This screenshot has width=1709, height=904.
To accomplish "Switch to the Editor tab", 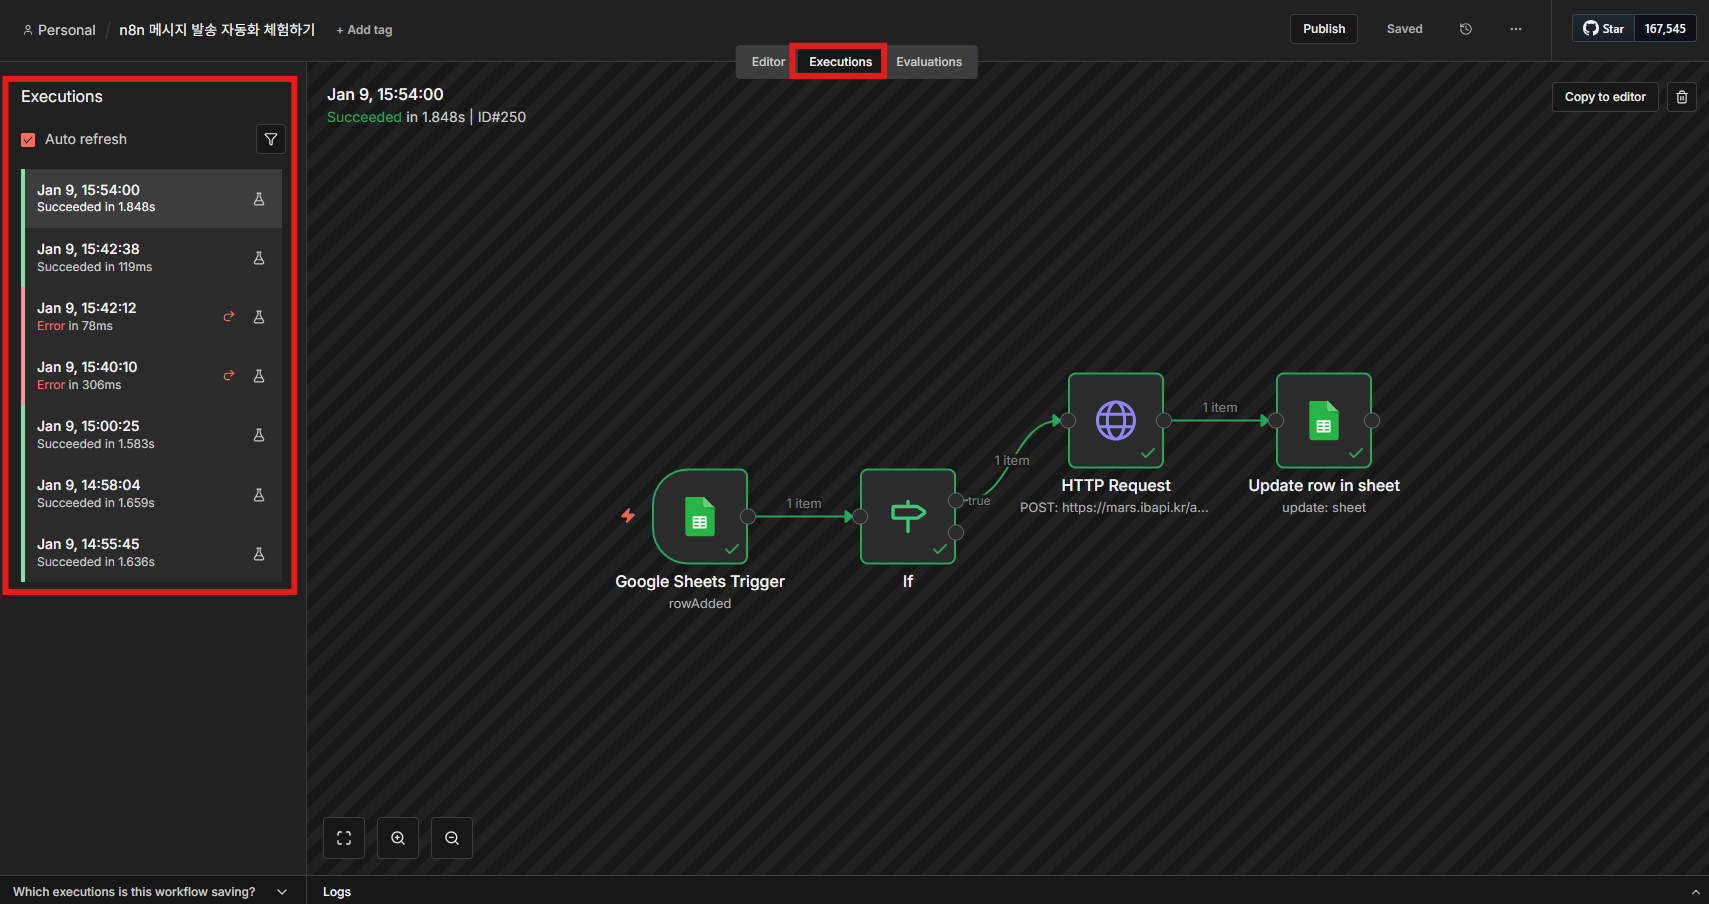I will (767, 62).
